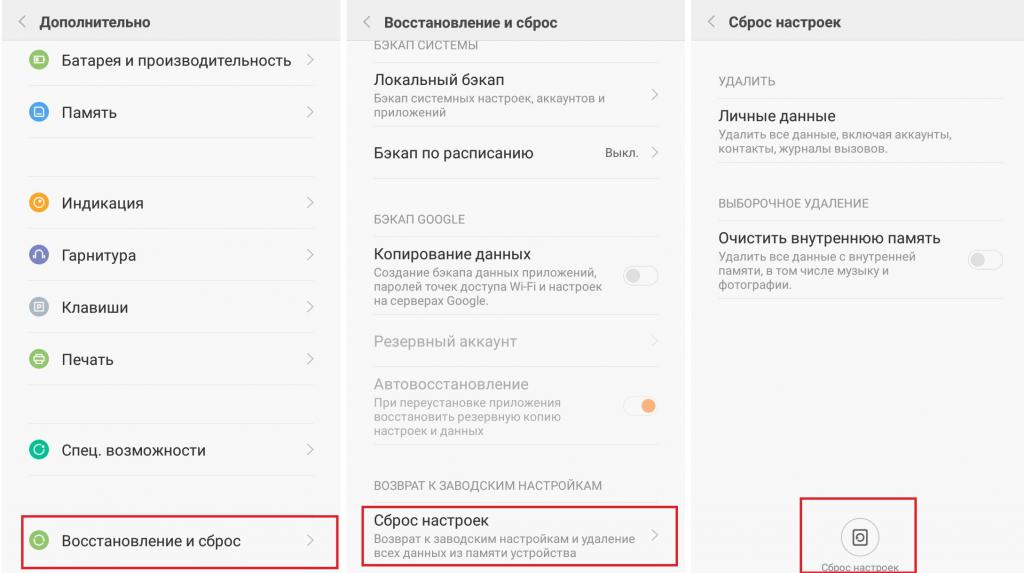Open the Резервный аккаунт setting

click(x=516, y=341)
